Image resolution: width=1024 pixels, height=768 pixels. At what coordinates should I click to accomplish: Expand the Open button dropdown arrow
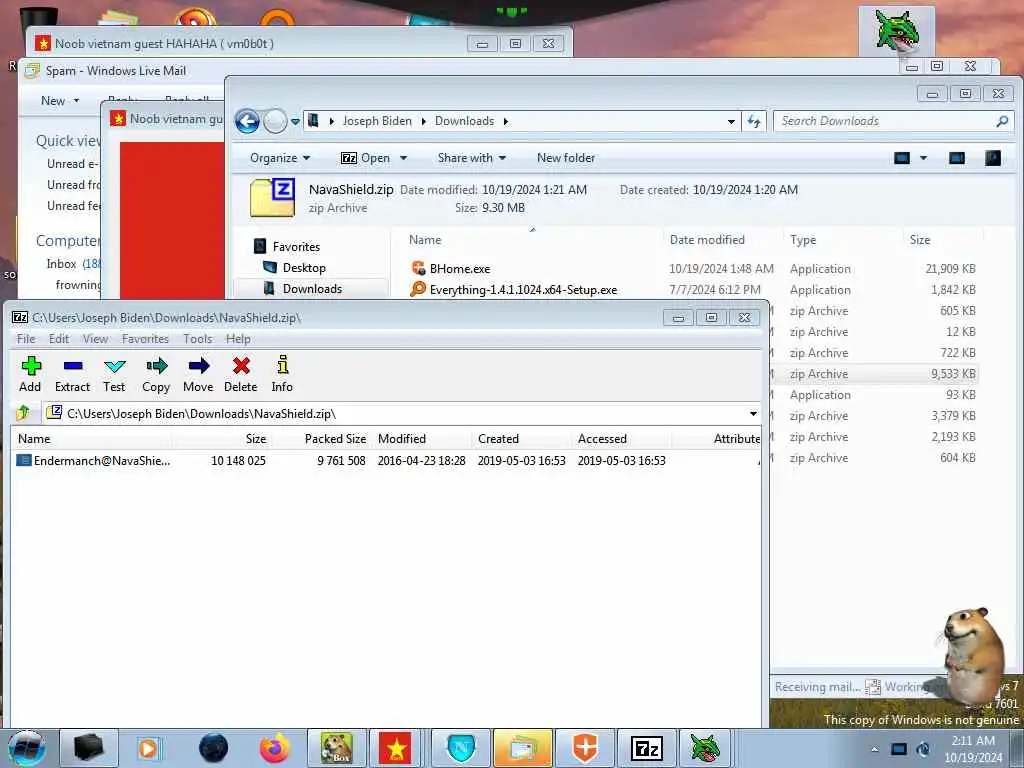[x=404, y=158]
